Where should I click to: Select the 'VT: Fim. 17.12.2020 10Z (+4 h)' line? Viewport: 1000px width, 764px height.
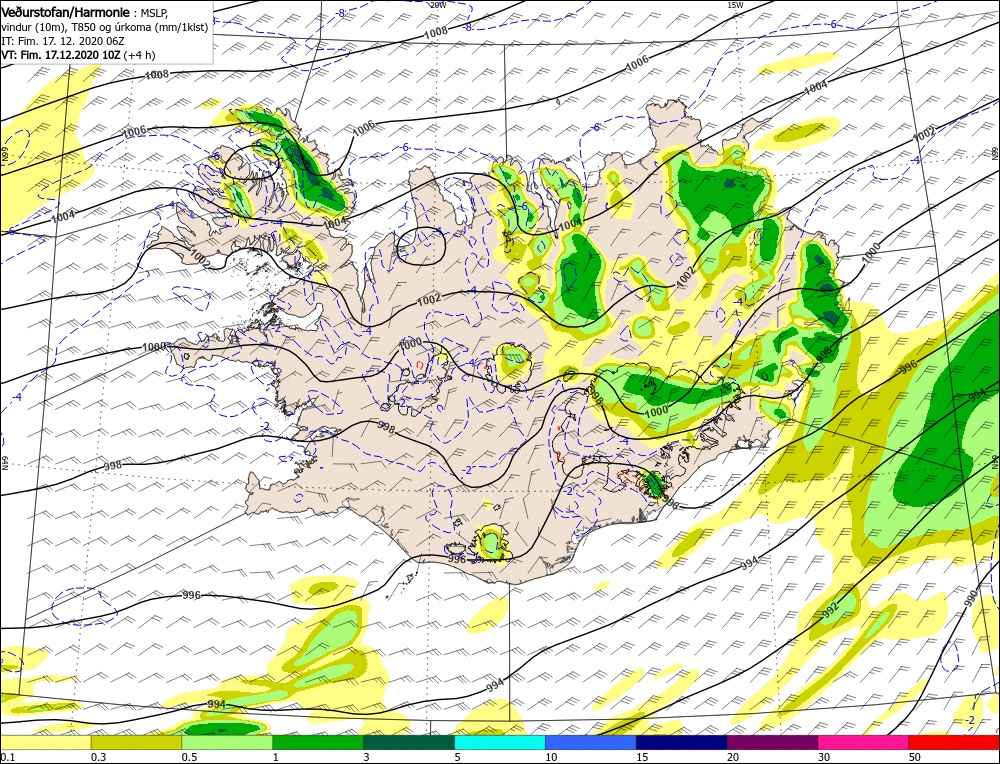click(x=78, y=55)
